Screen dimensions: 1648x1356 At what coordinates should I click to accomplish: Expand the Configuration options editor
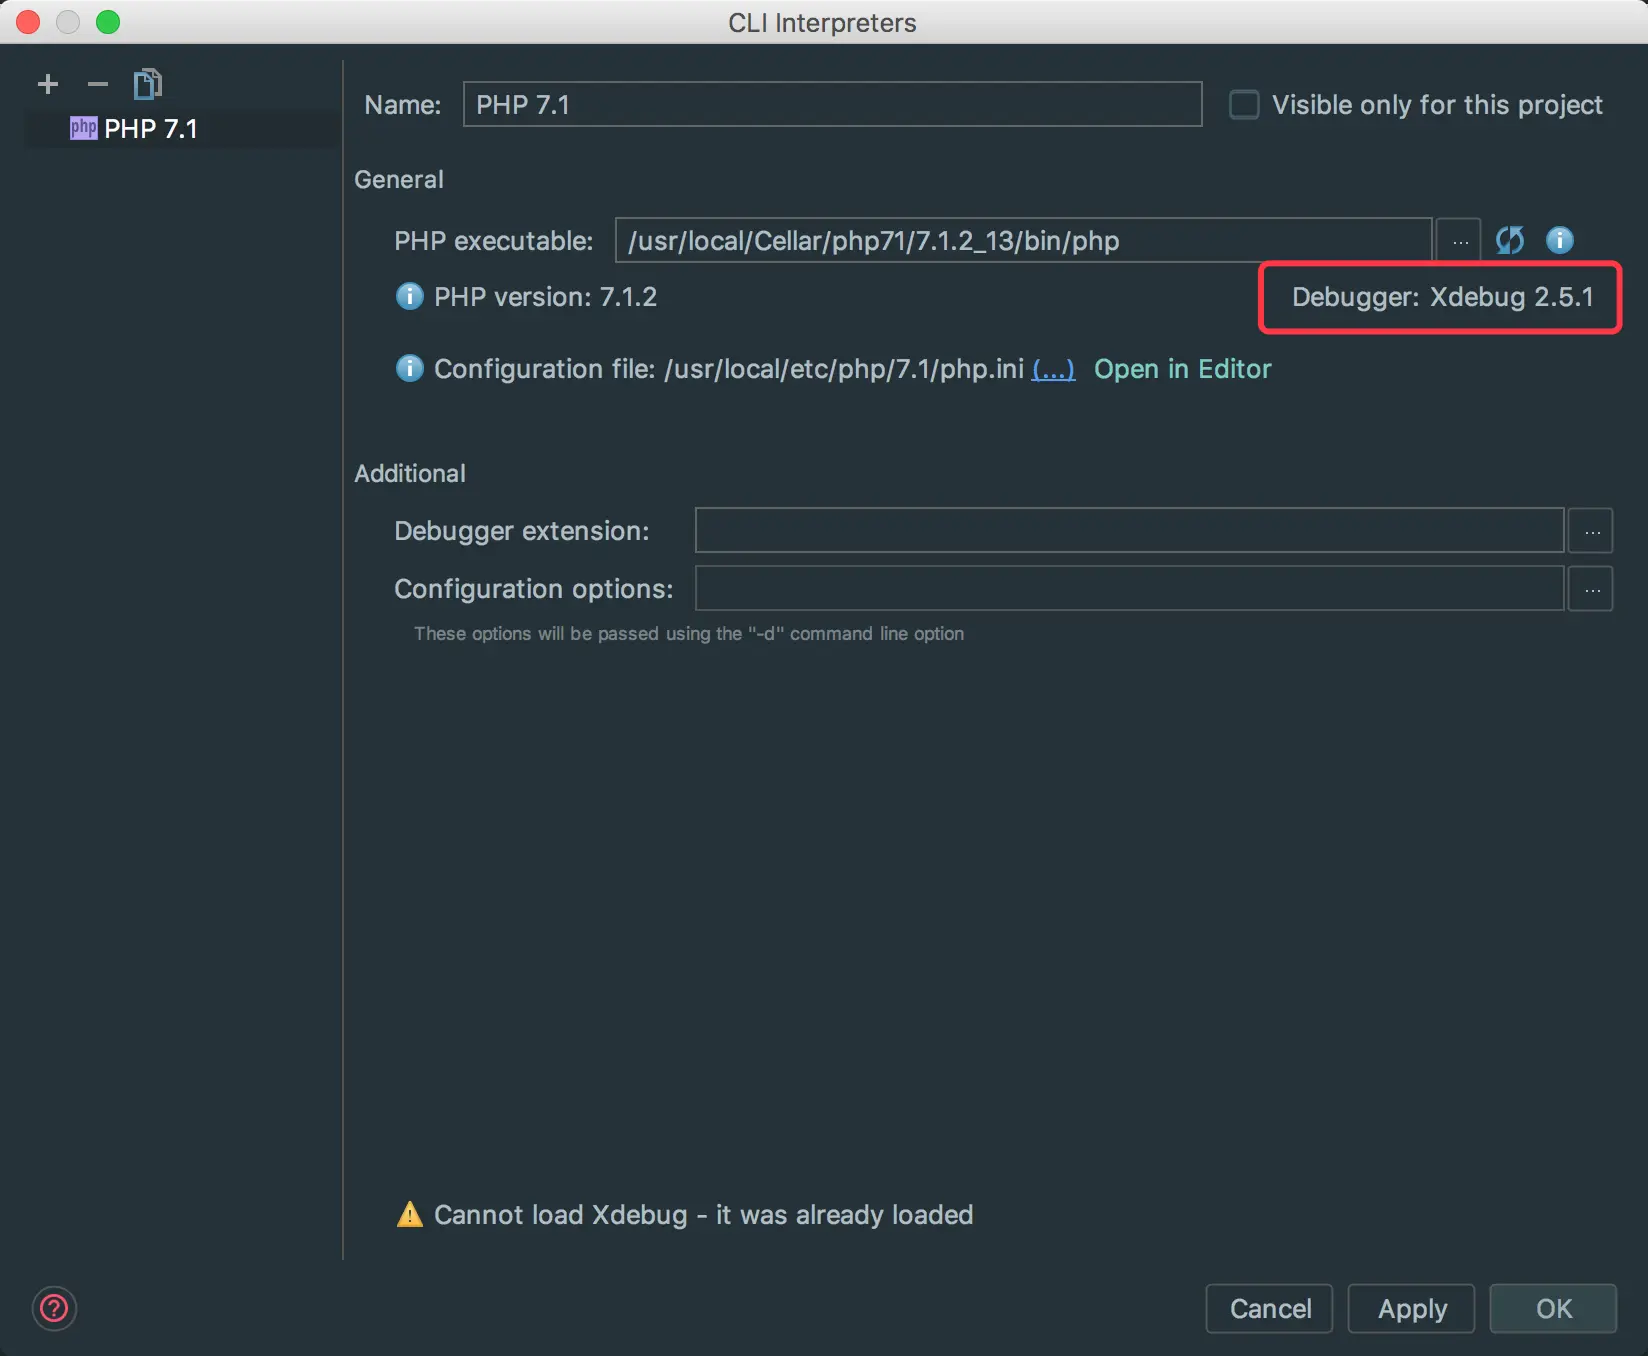pyautogui.click(x=1591, y=589)
